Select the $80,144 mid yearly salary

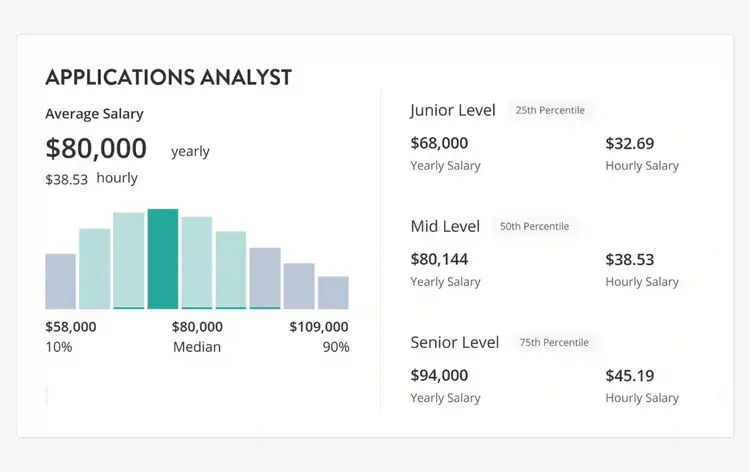439,259
